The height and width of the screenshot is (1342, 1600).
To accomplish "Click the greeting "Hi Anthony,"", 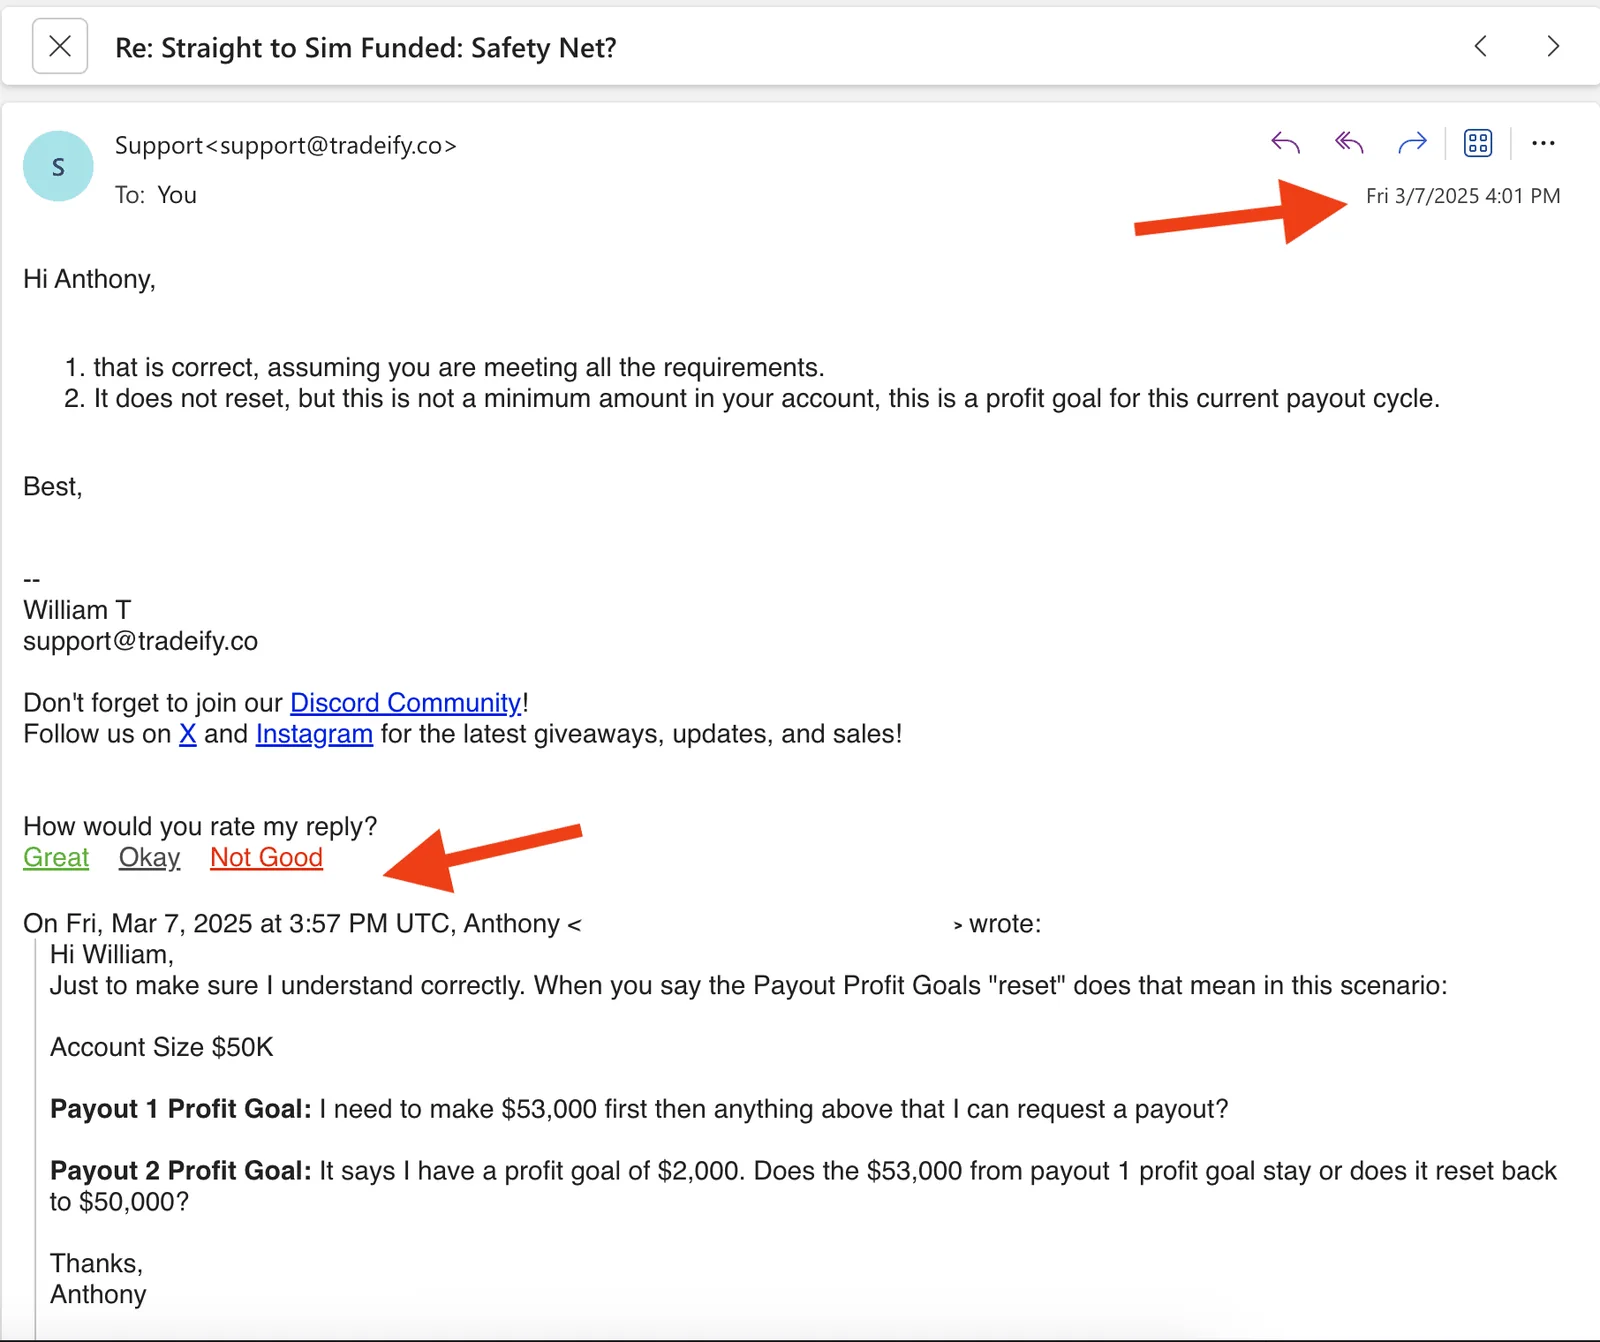I will [90, 279].
